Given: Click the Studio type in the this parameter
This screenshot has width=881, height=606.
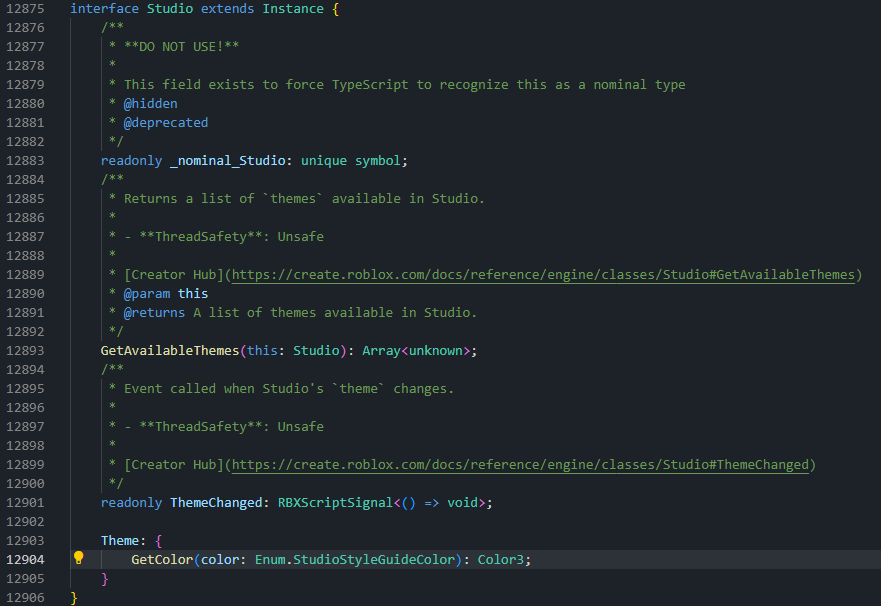Looking at the screenshot, I should pos(316,350).
